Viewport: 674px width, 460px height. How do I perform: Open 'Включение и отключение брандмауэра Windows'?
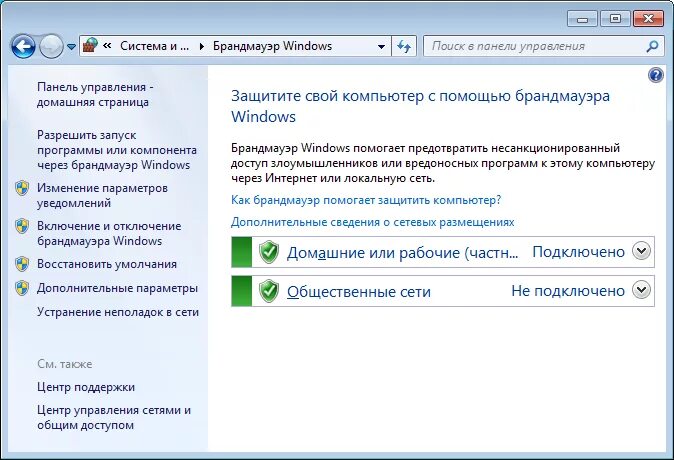pyautogui.click(x=109, y=233)
